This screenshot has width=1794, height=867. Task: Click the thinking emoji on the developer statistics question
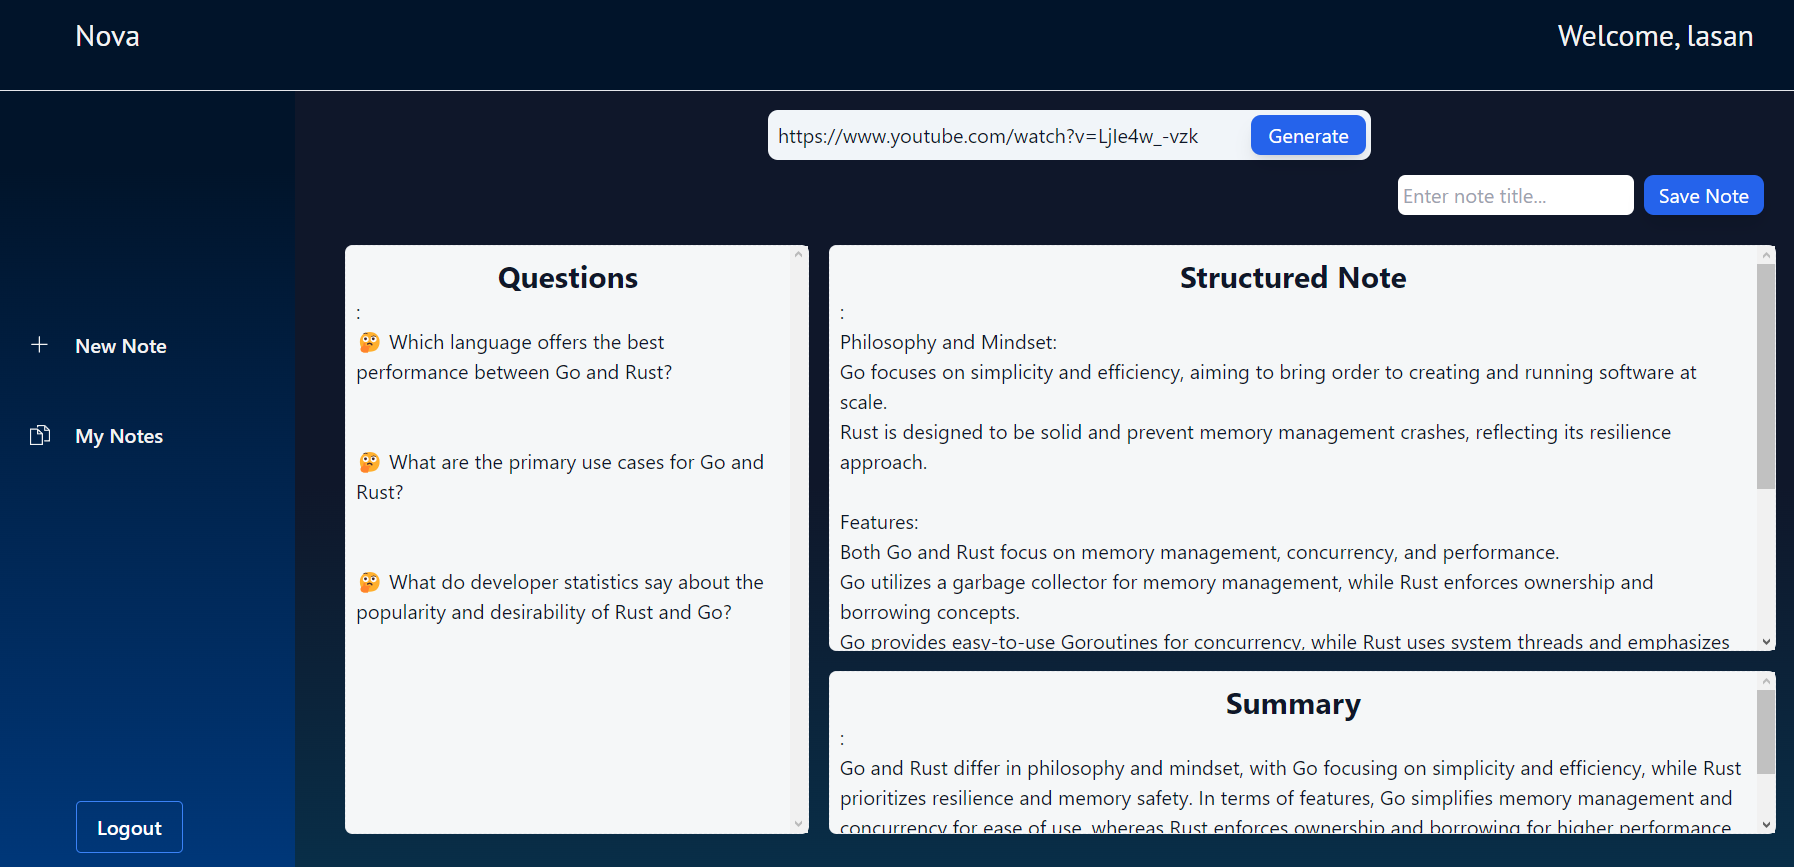(x=370, y=582)
